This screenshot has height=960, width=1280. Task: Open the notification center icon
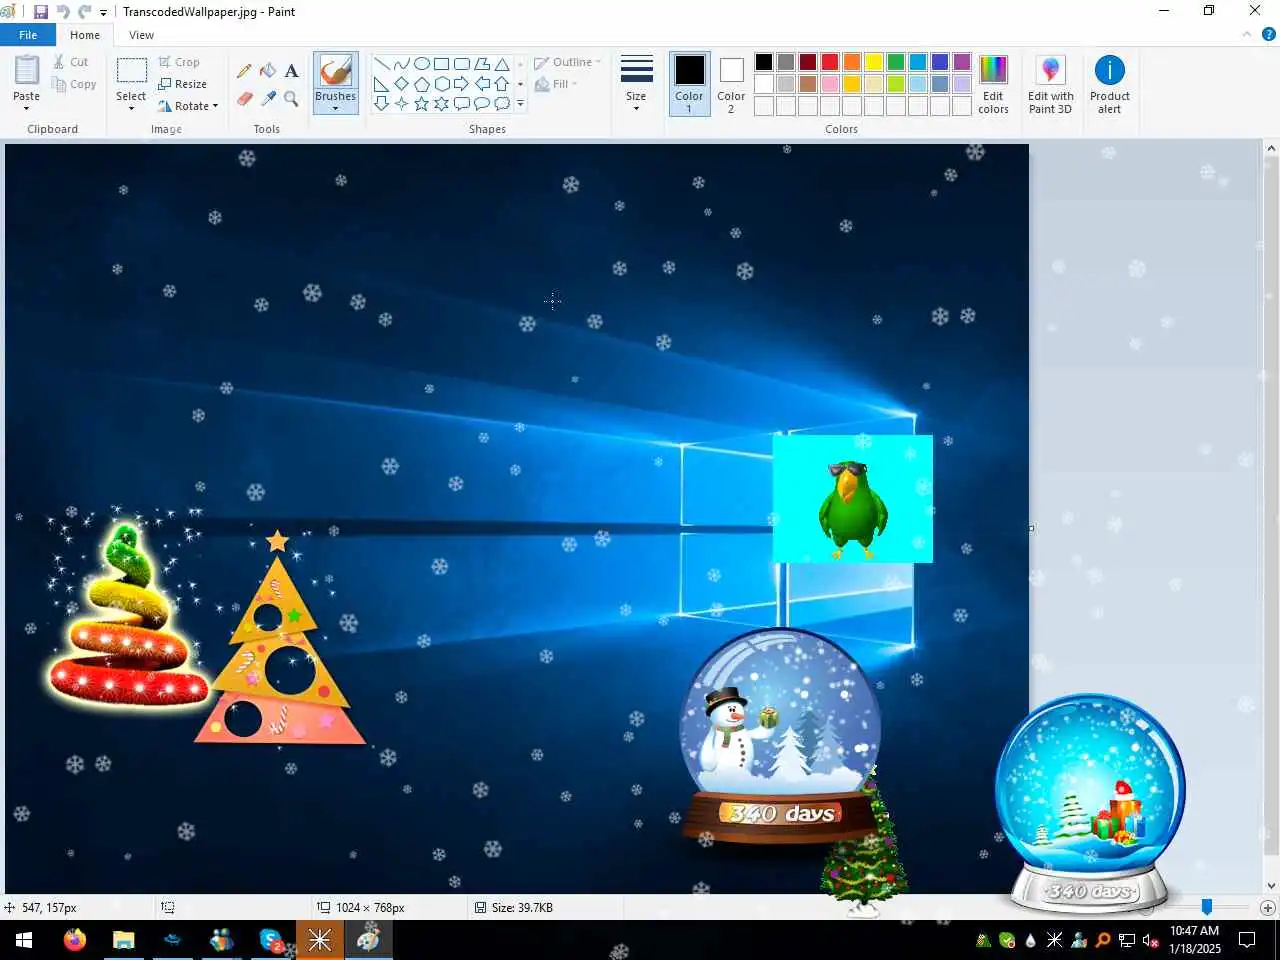point(1247,940)
